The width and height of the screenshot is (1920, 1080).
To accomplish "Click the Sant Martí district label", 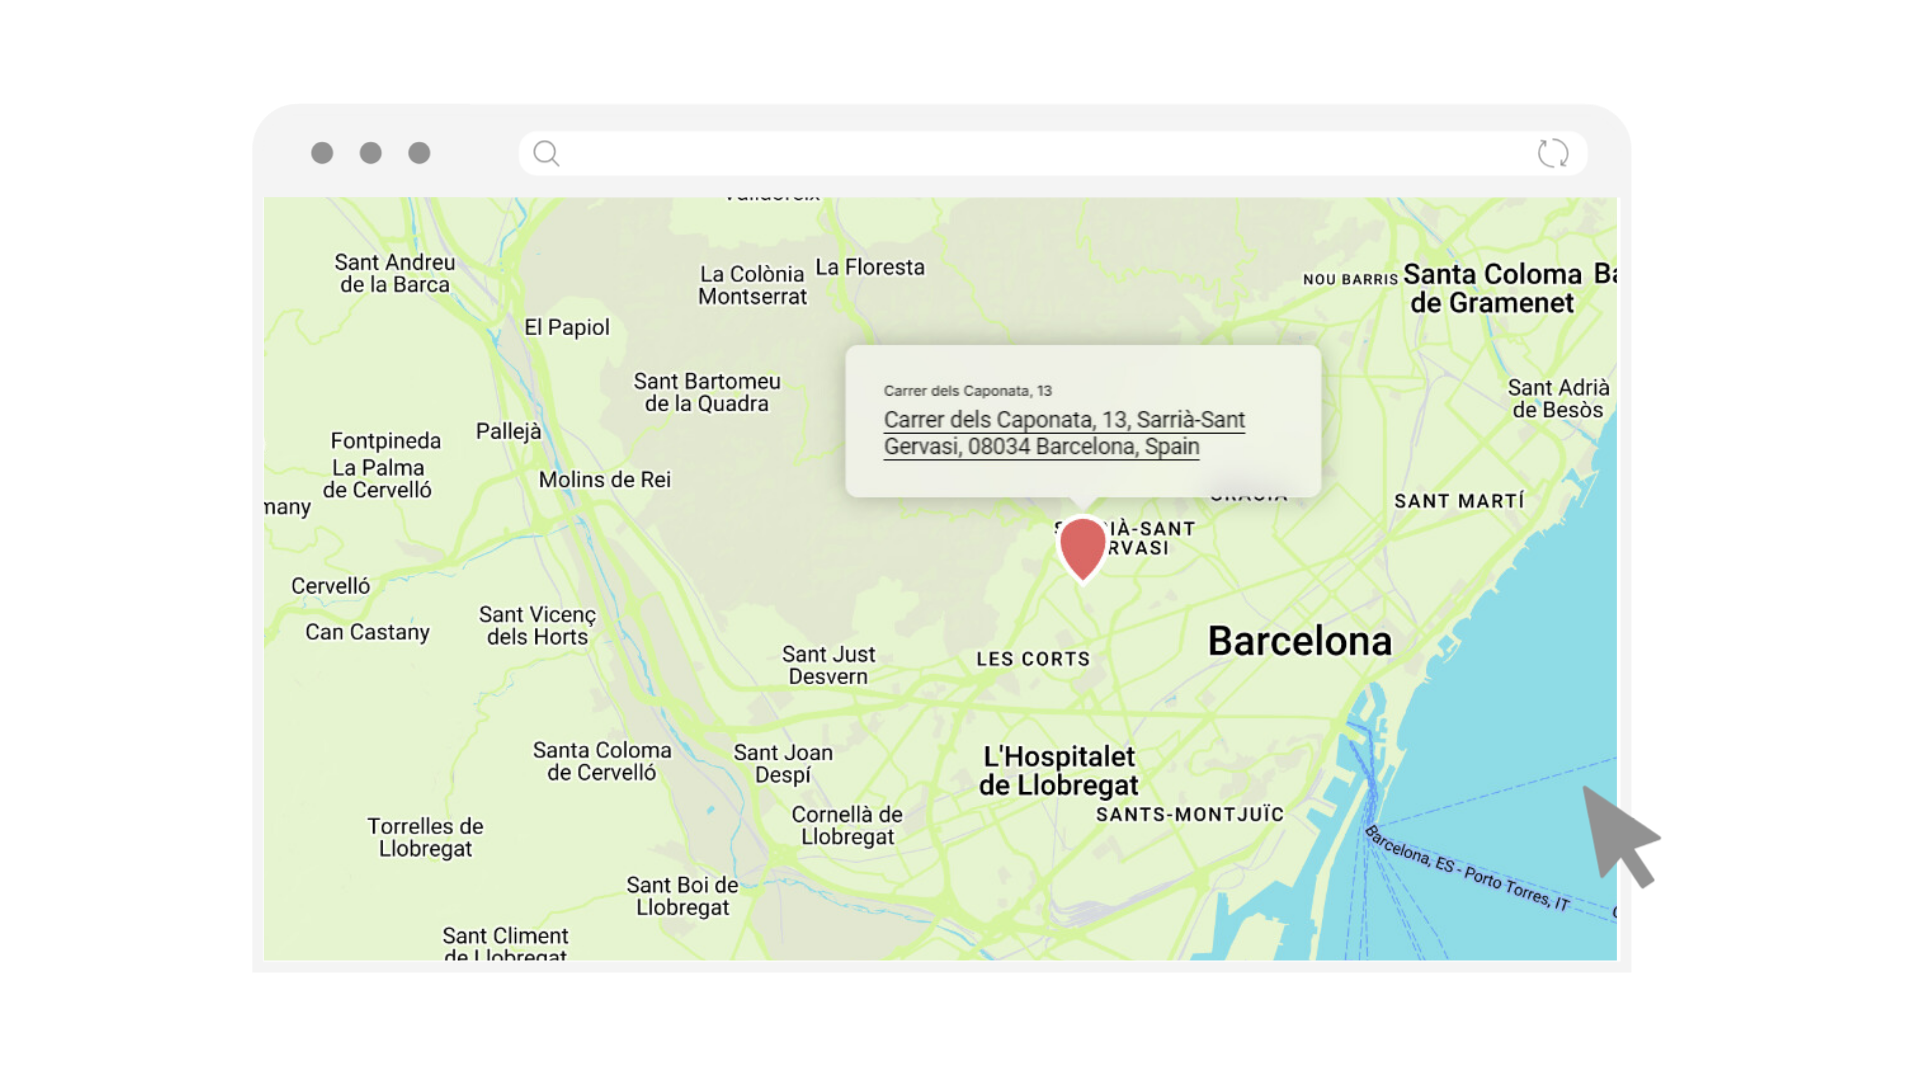I will tap(1459, 501).
